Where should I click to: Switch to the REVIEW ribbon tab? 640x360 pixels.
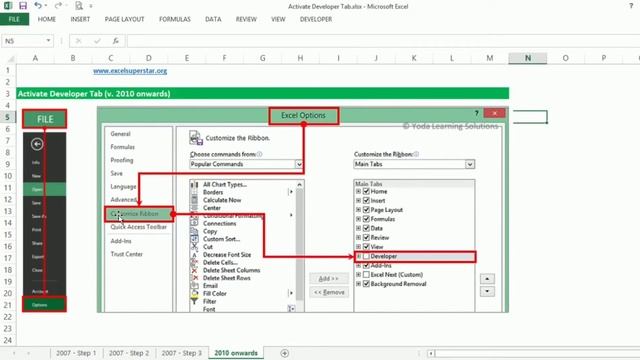click(x=246, y=19)
